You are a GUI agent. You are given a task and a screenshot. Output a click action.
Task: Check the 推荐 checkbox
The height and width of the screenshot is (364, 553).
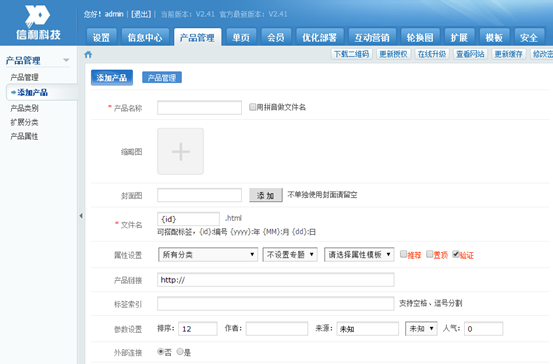(x=403, y=254)
